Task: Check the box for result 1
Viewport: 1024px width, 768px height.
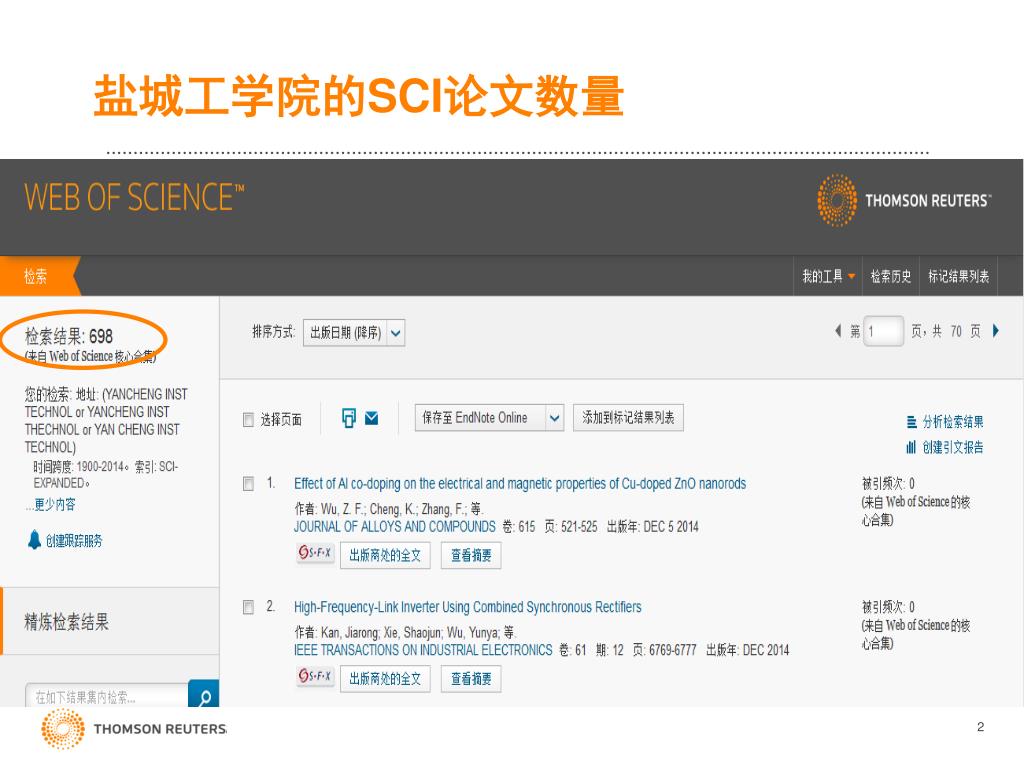Action: click(248, 484)
